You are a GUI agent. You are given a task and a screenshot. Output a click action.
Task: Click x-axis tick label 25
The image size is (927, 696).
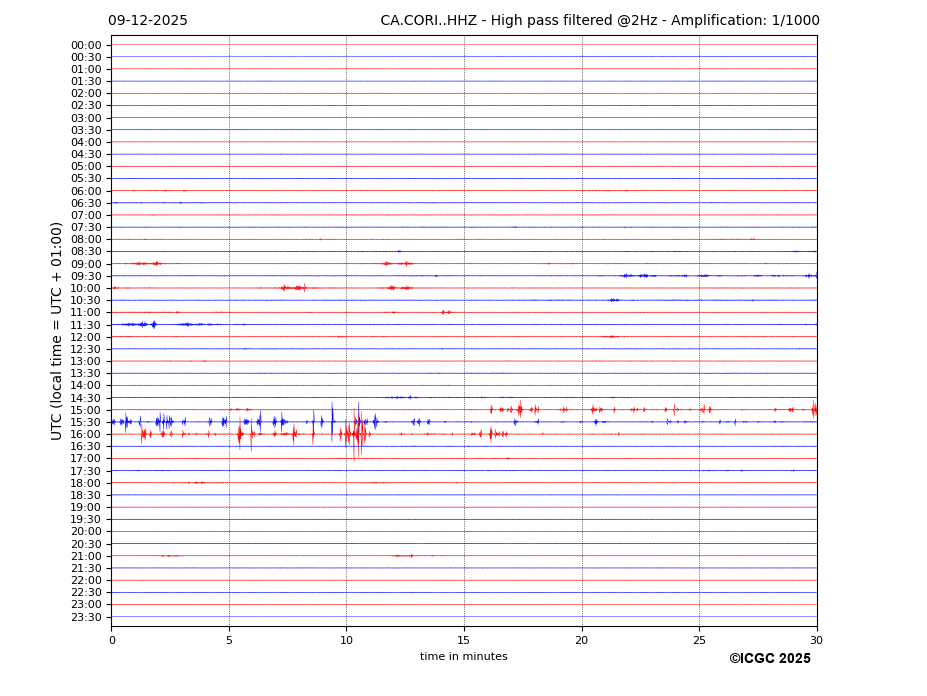(x=699, y=640)
